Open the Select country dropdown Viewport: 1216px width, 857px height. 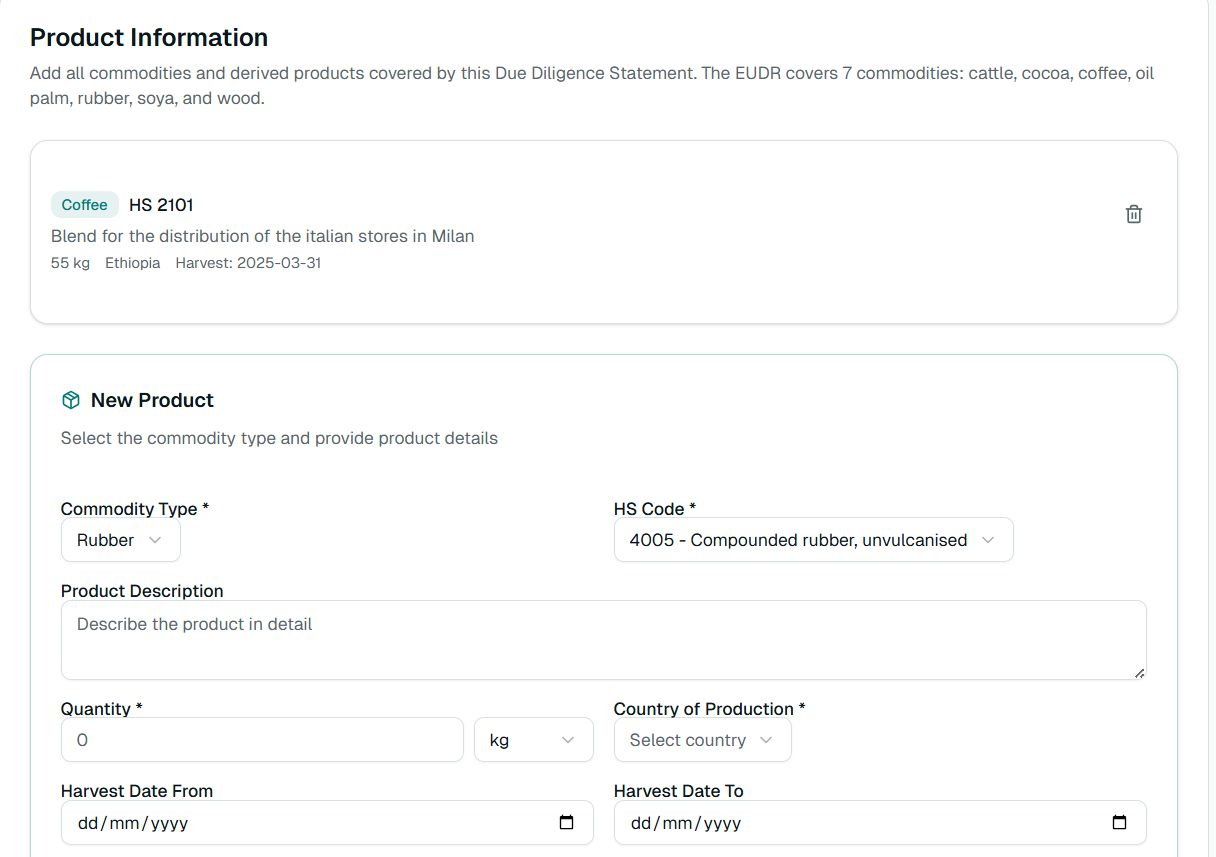(702, 740)
